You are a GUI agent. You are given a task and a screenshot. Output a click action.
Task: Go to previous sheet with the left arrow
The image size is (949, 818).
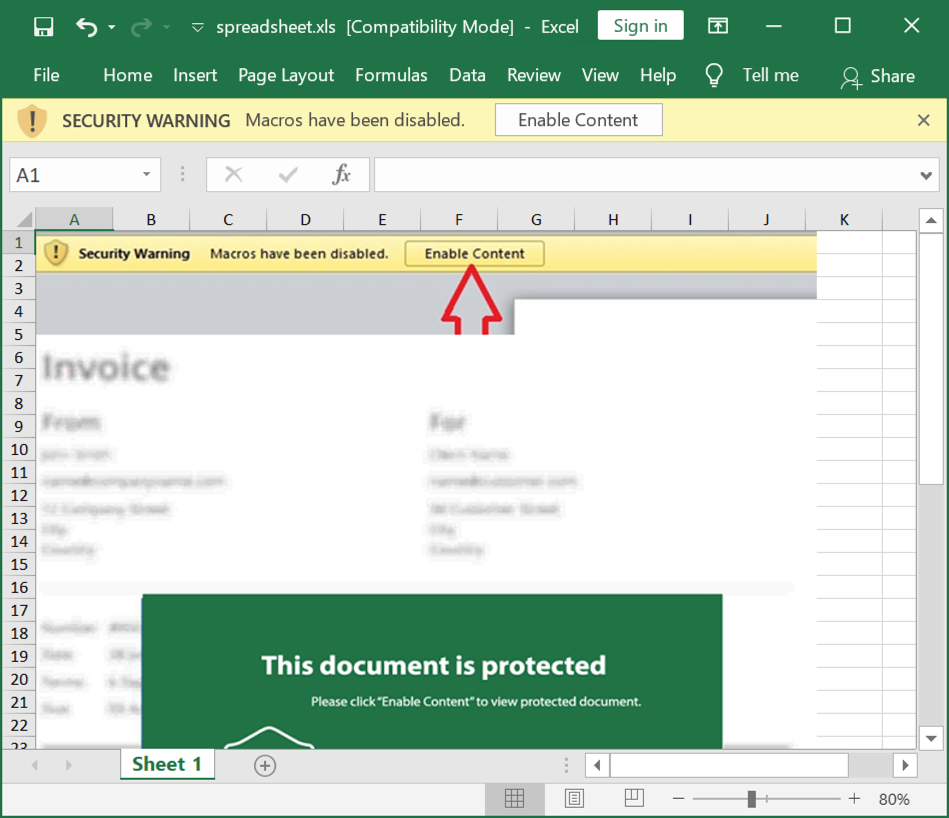tap(34, 765)
